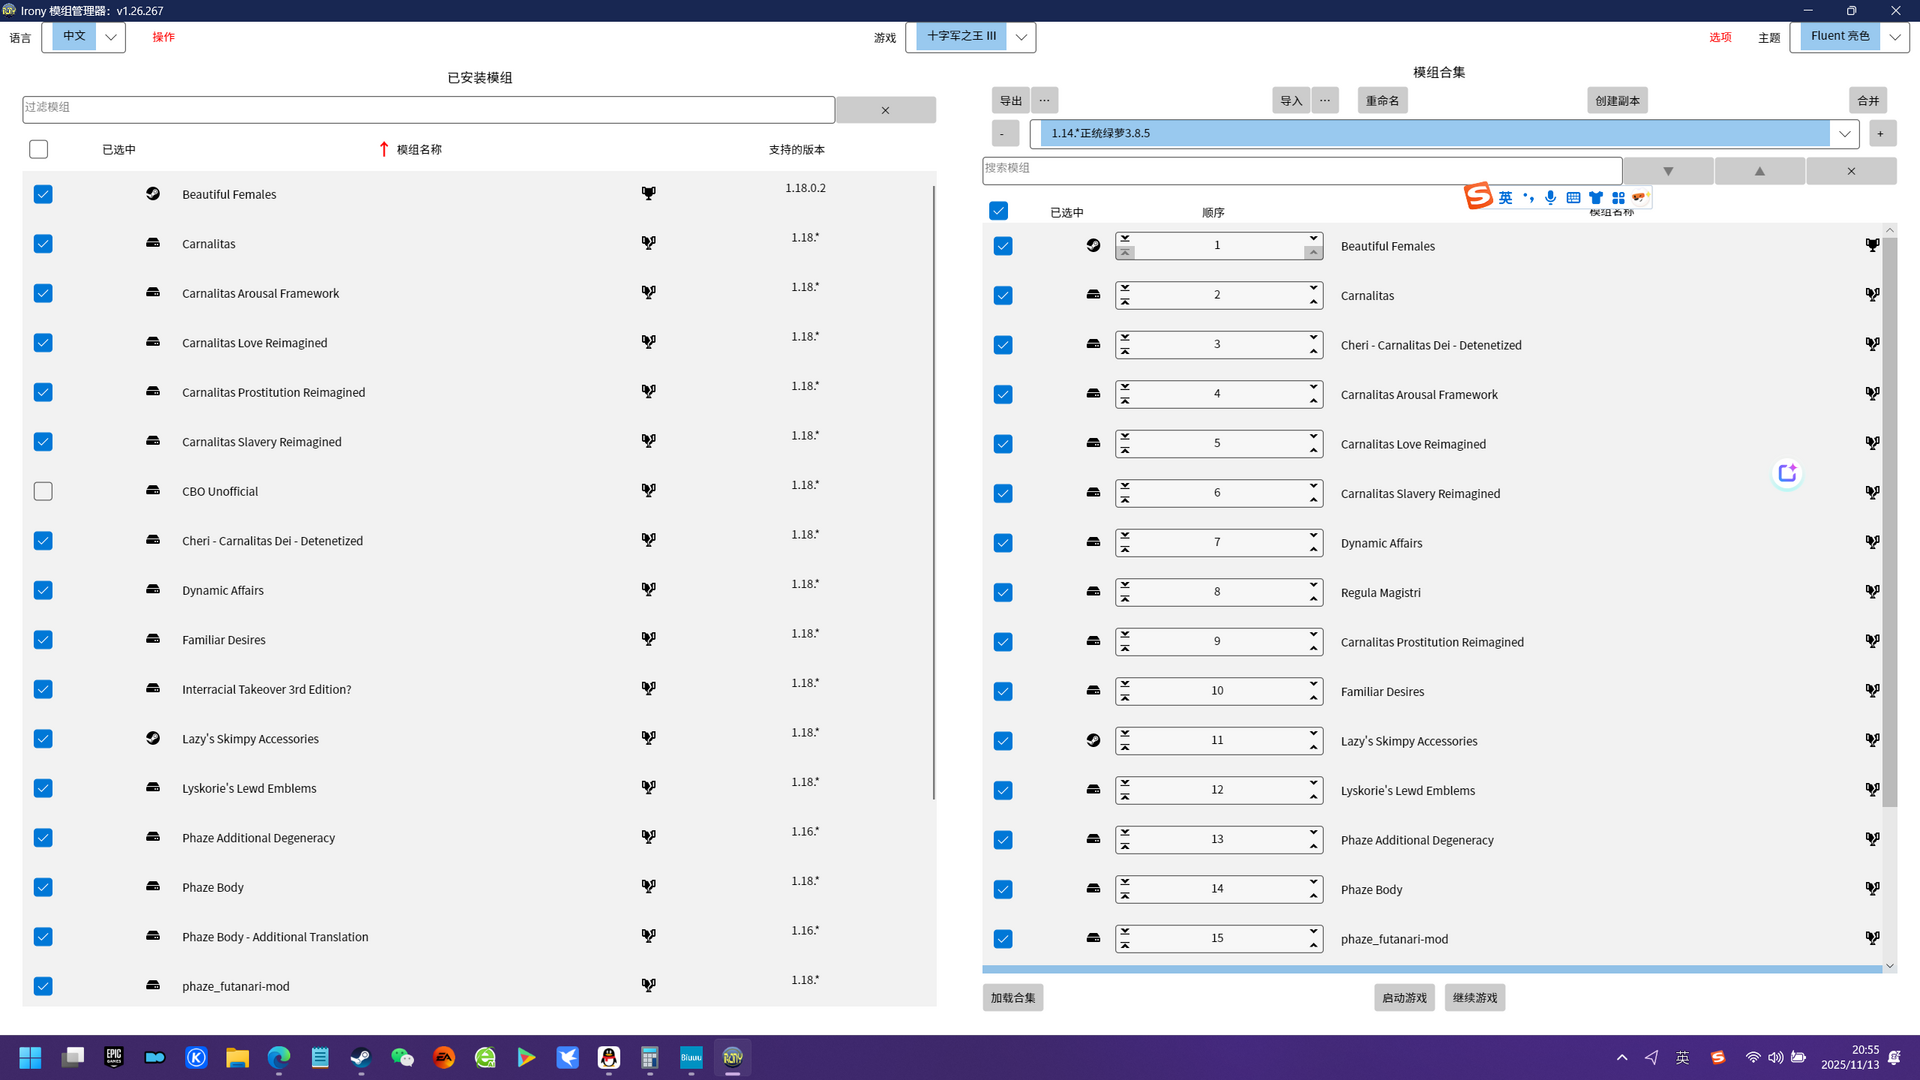This screenshot has height=1080, width=1920.
Task: Click Steam icon beside Lazy's Skimpy Accessories installed row
Action: pos(153,738)
